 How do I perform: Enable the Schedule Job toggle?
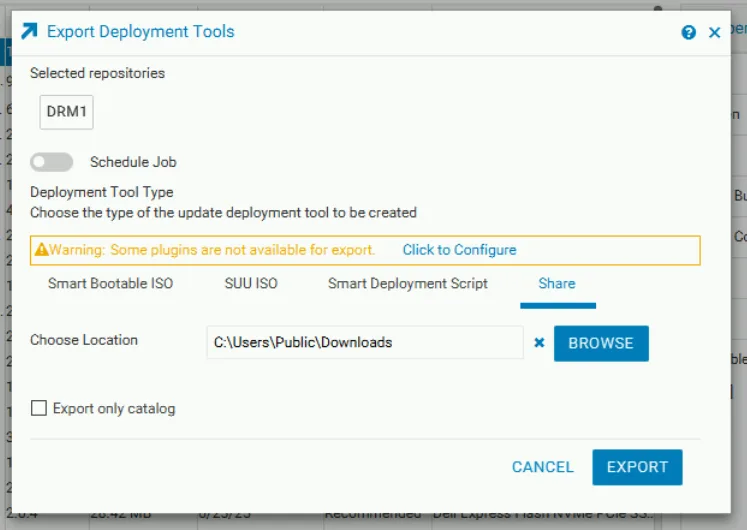coord(52,162)
